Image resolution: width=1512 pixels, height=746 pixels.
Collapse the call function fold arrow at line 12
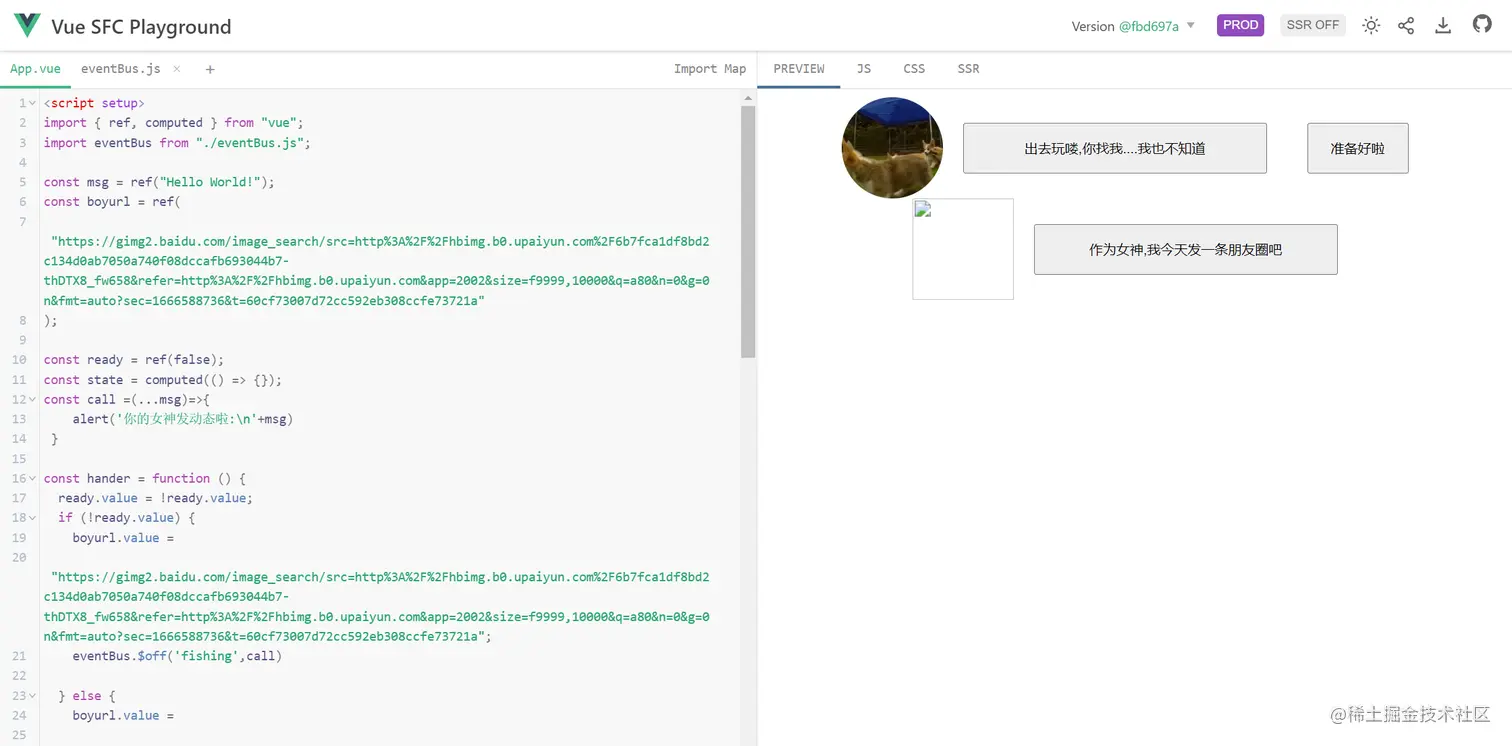[33, 399]
